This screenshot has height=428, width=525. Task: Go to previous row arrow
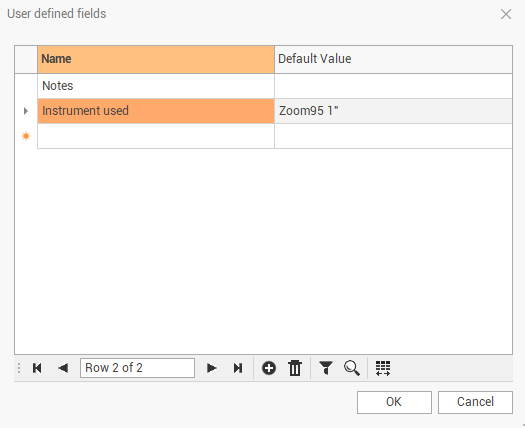tap(63, 368)
